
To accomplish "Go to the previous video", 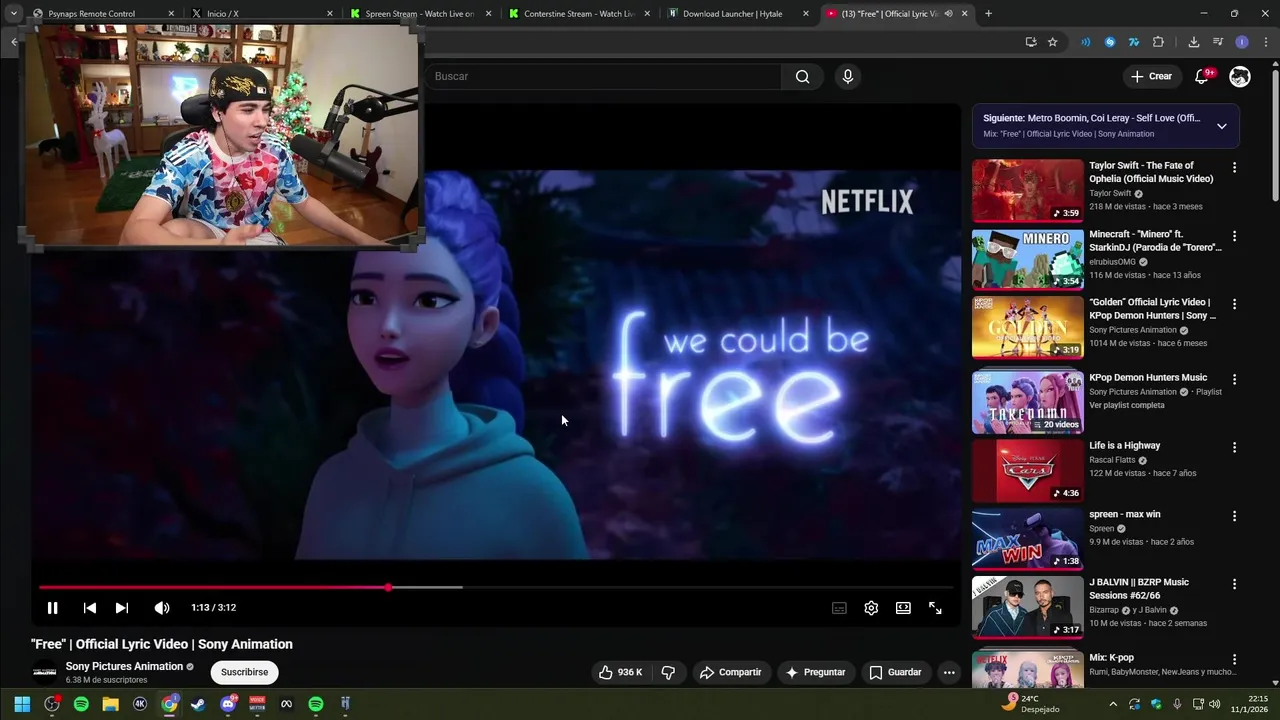I will point(90,608).
